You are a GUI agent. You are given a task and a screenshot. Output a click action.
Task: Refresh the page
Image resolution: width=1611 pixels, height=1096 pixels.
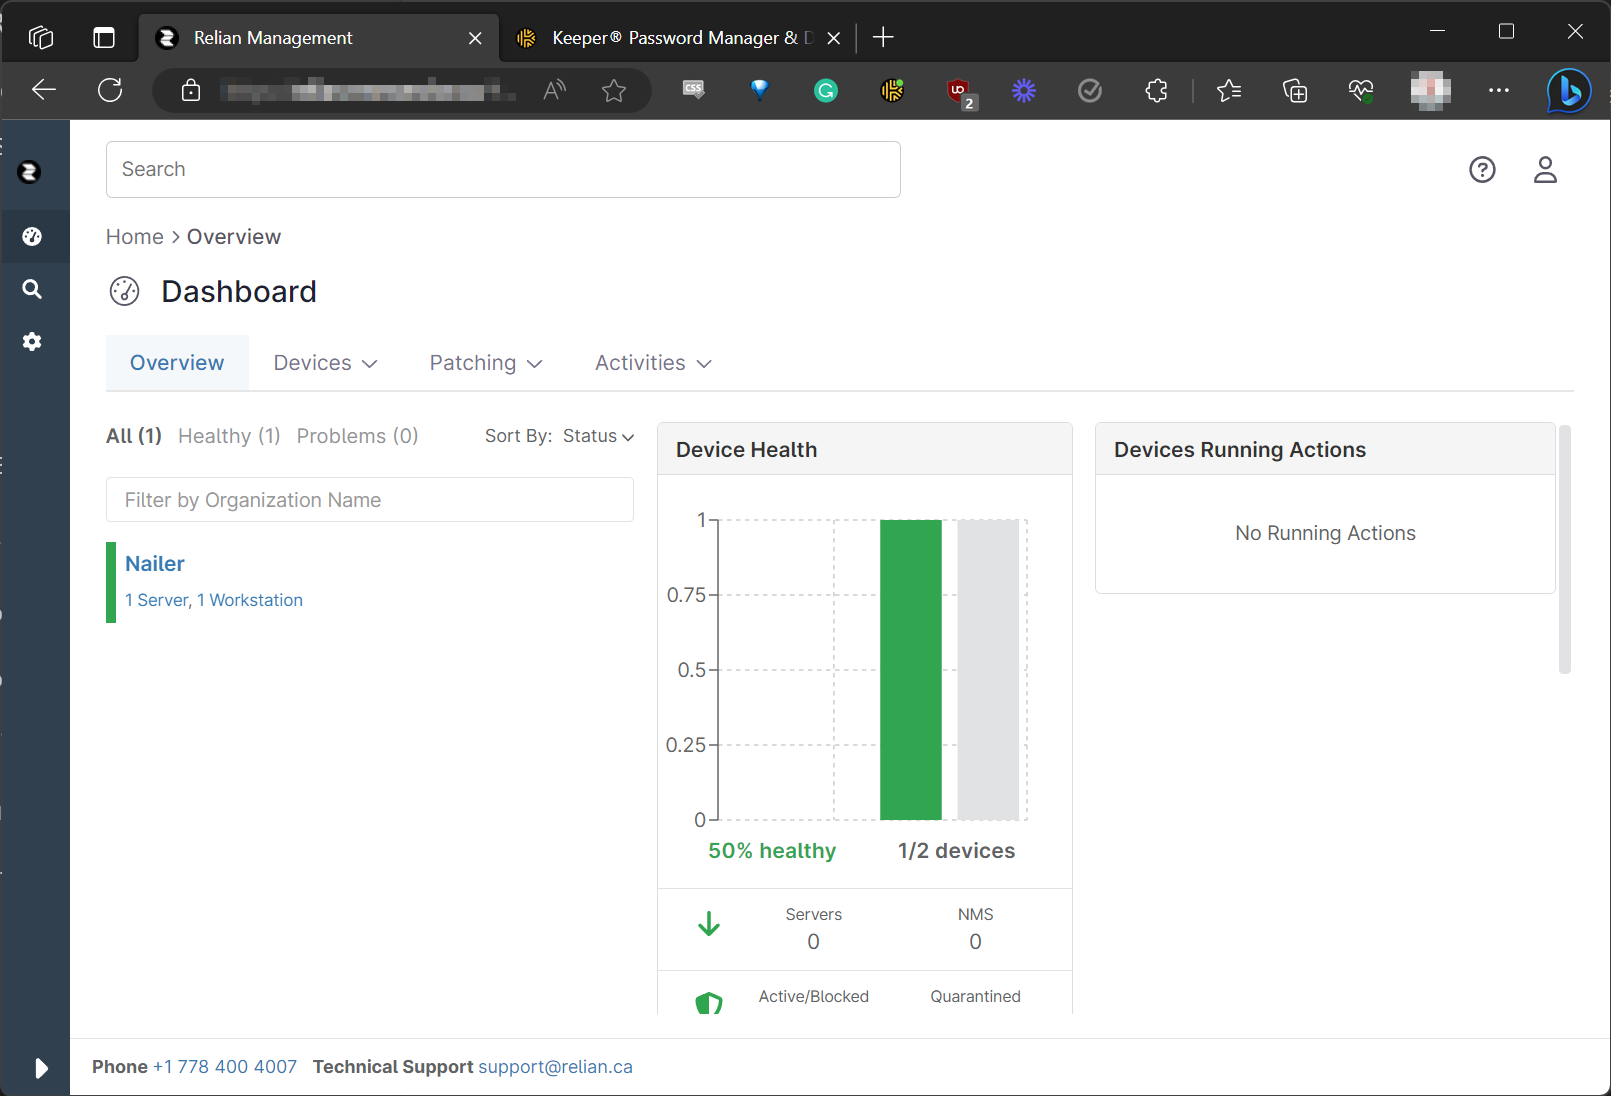pyautogui.click(x=110, y=90)
